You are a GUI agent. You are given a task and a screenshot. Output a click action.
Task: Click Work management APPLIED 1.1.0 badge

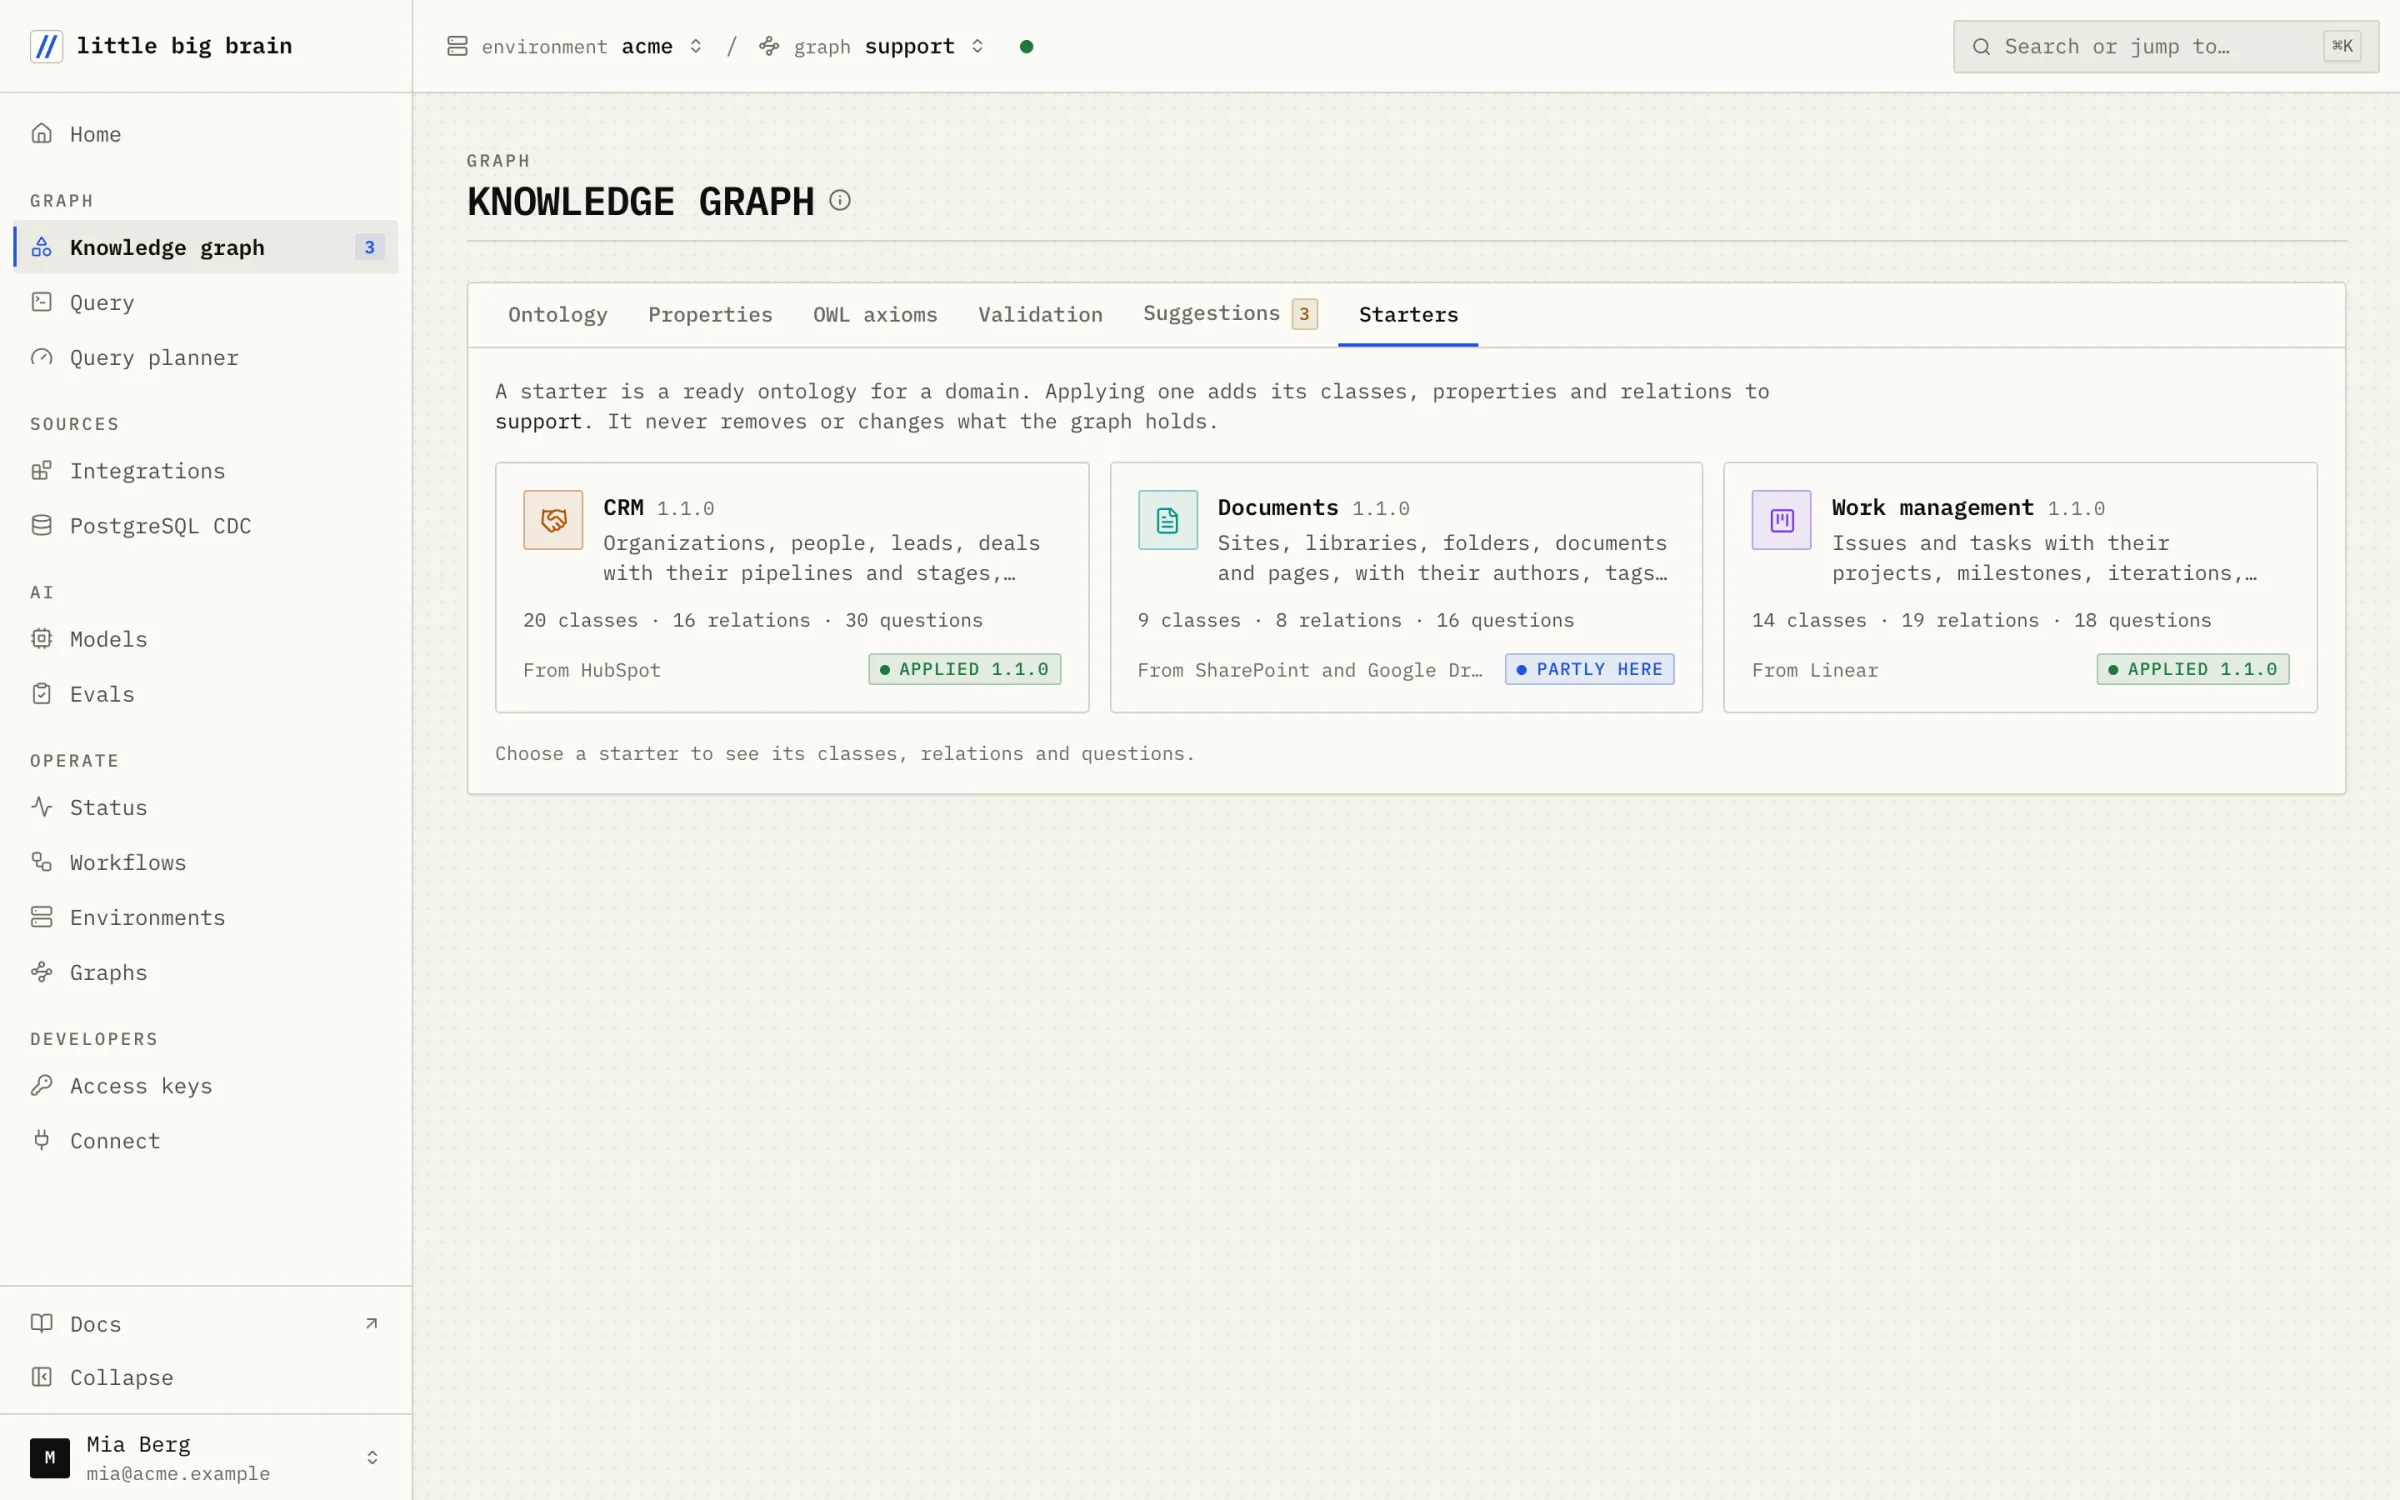tap(2193, 669)
